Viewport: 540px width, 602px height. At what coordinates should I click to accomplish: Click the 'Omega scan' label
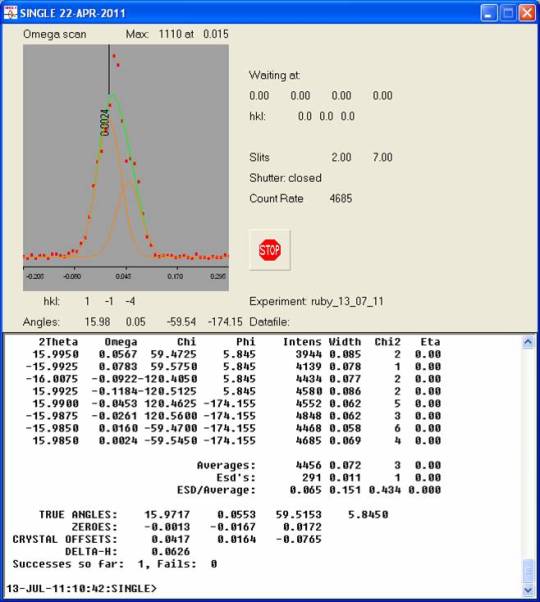54,34
